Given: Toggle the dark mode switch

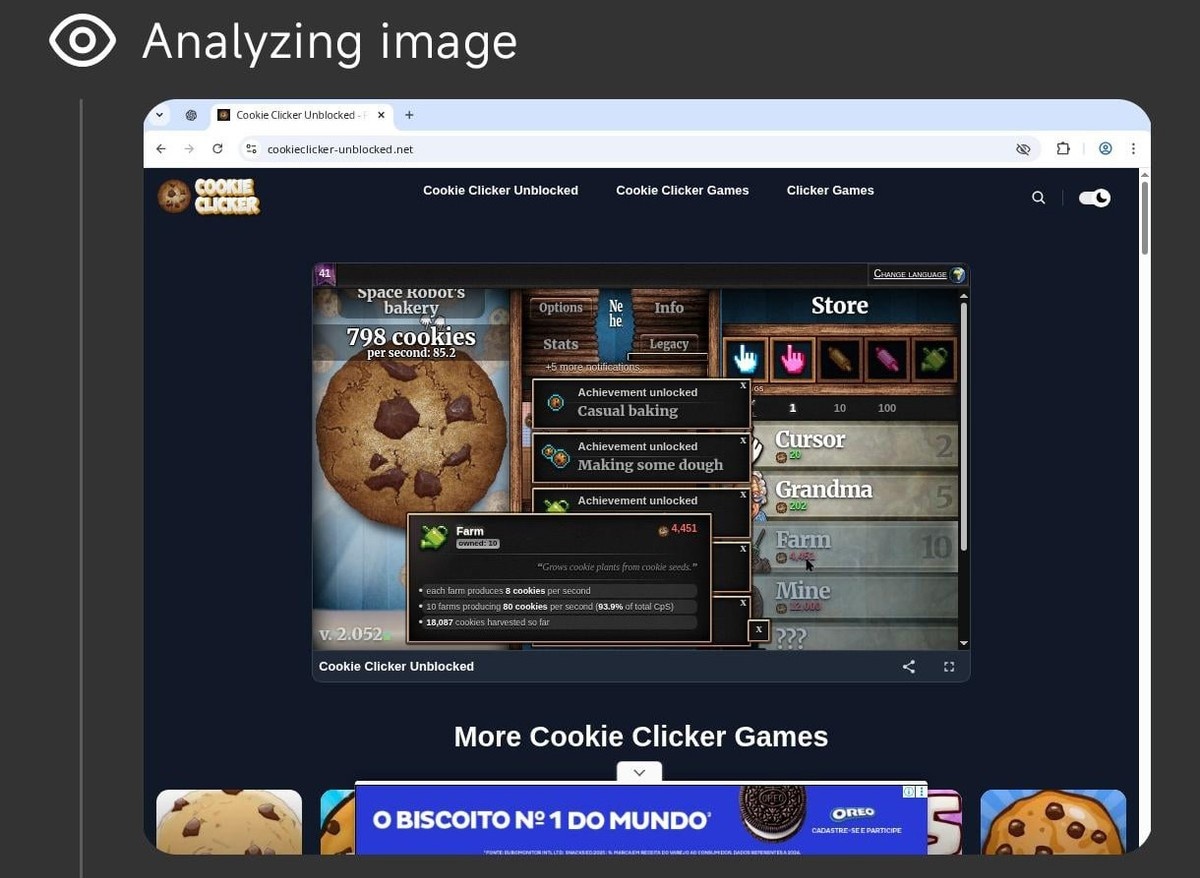Looking at the screenshot, I should click(1094, 198).
